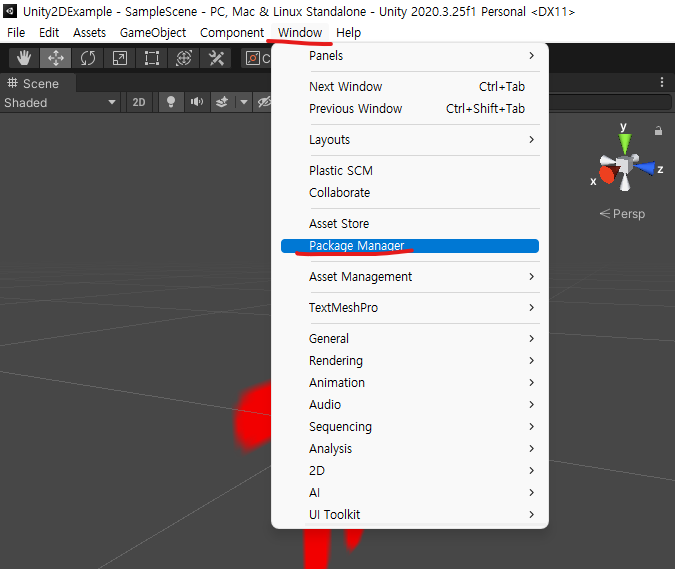Click the green Y axis cone
675x569 pixels.
[625, 143]
